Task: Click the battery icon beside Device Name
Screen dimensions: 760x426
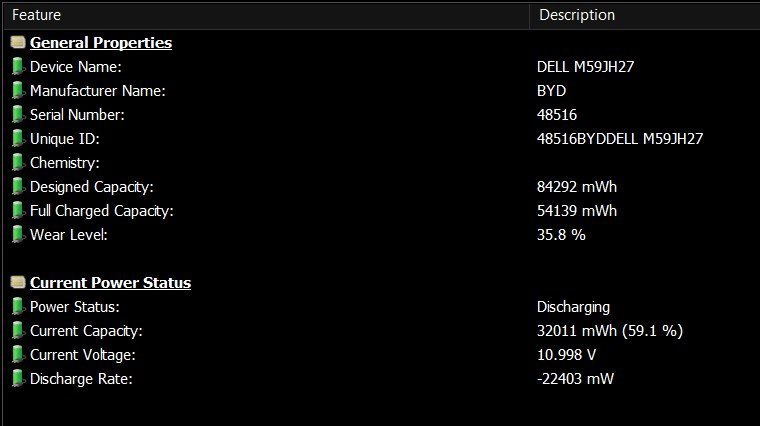Action: [x=18, y=67]
